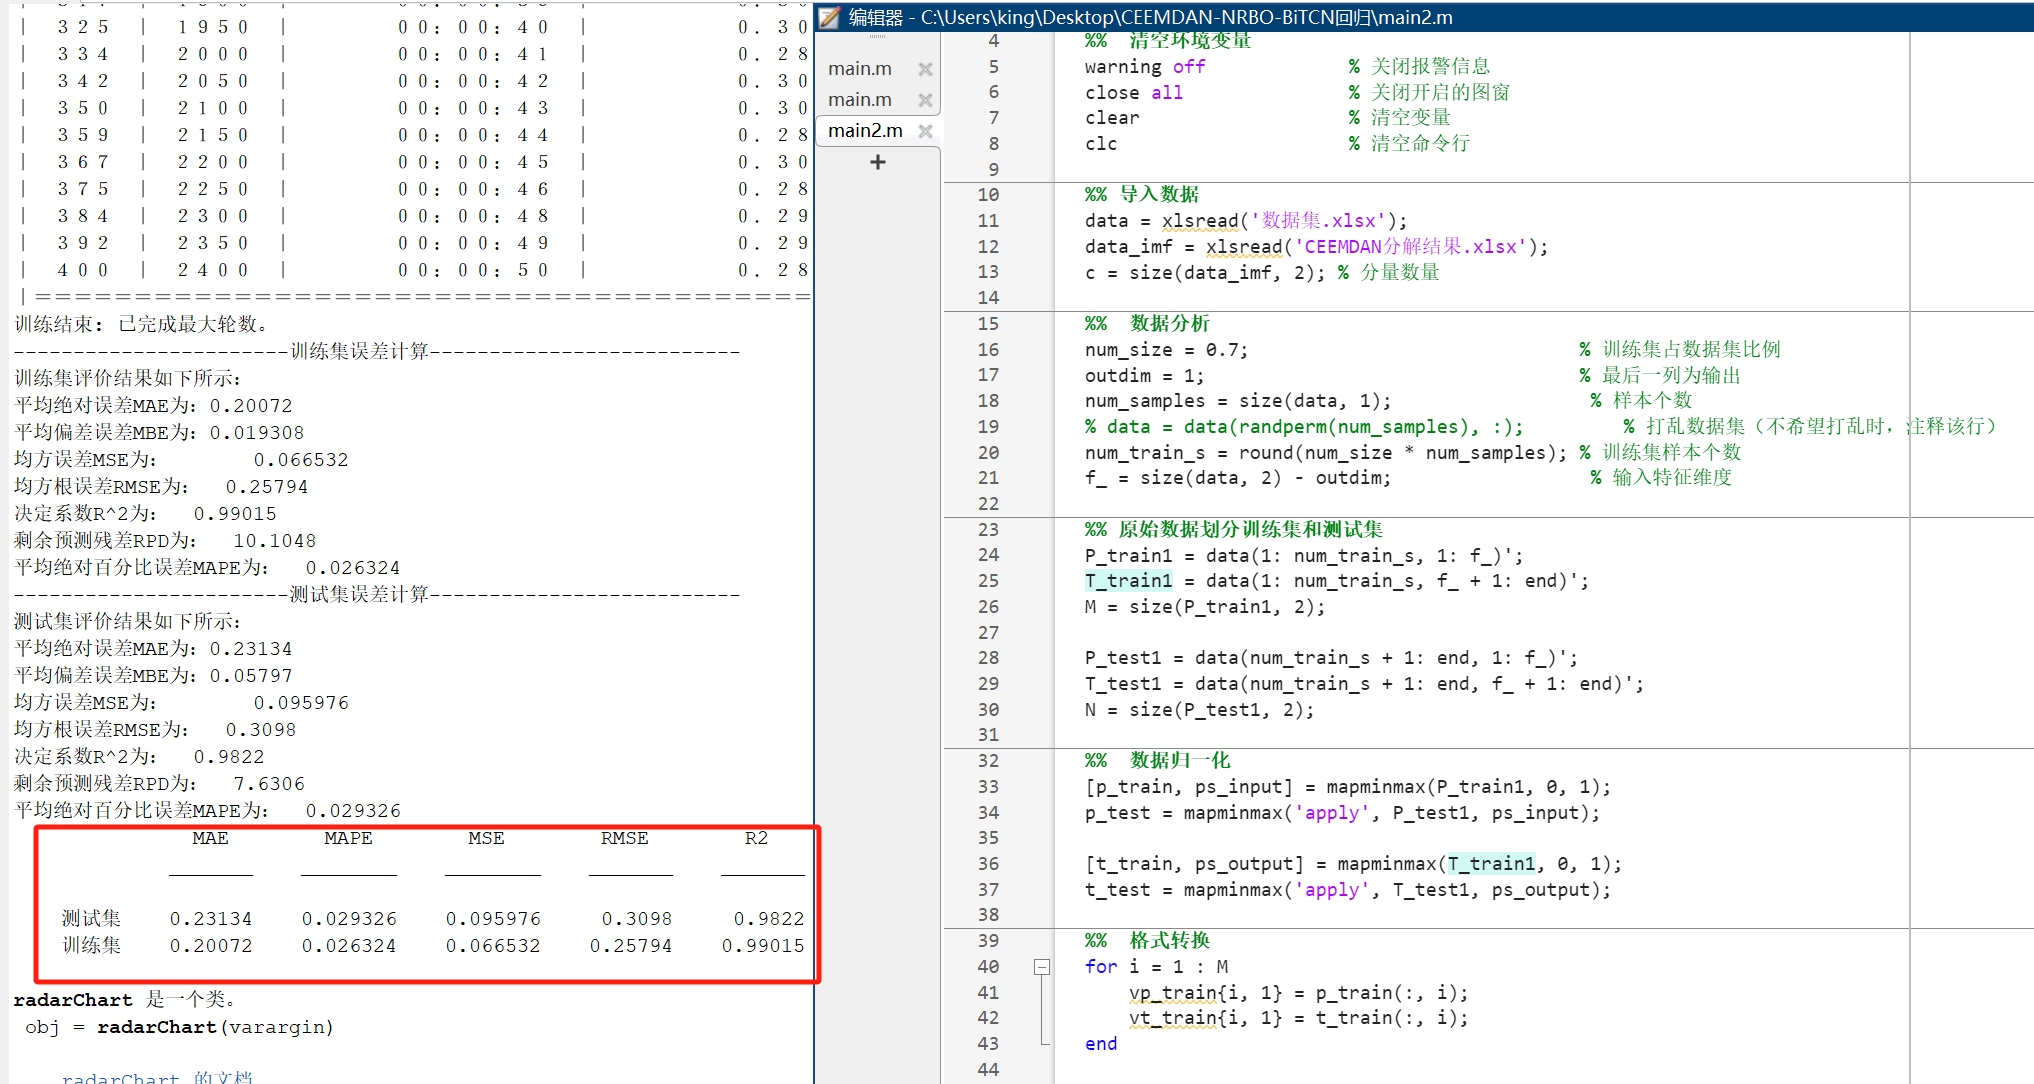
Task: Click the xlsread call on line 12
Action: pos(1244,247)
